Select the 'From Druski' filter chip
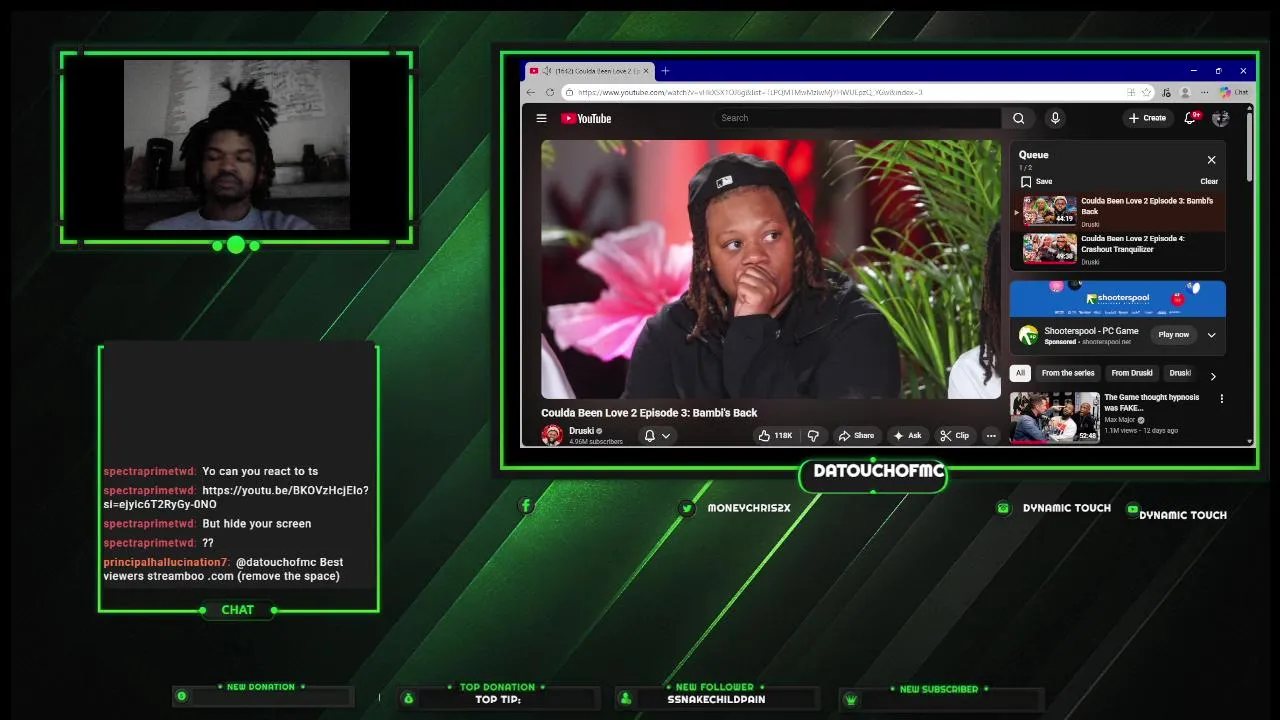The width and height of the screenshot is (1280, 720). coord(1132,373)
